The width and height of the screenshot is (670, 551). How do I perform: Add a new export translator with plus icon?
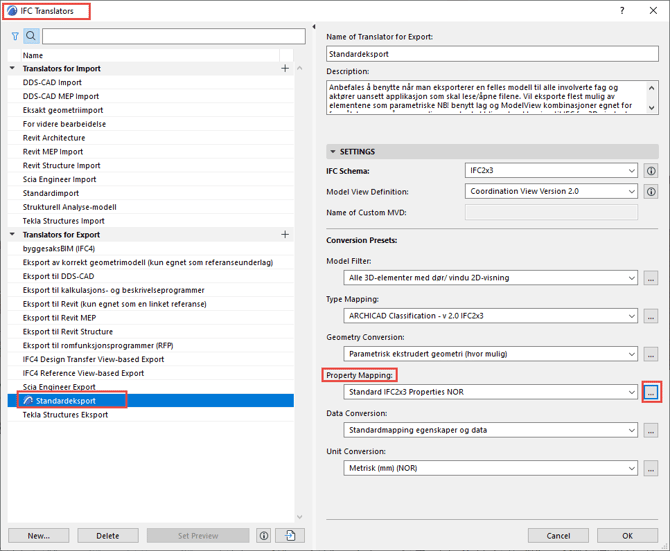click(286, 234)
